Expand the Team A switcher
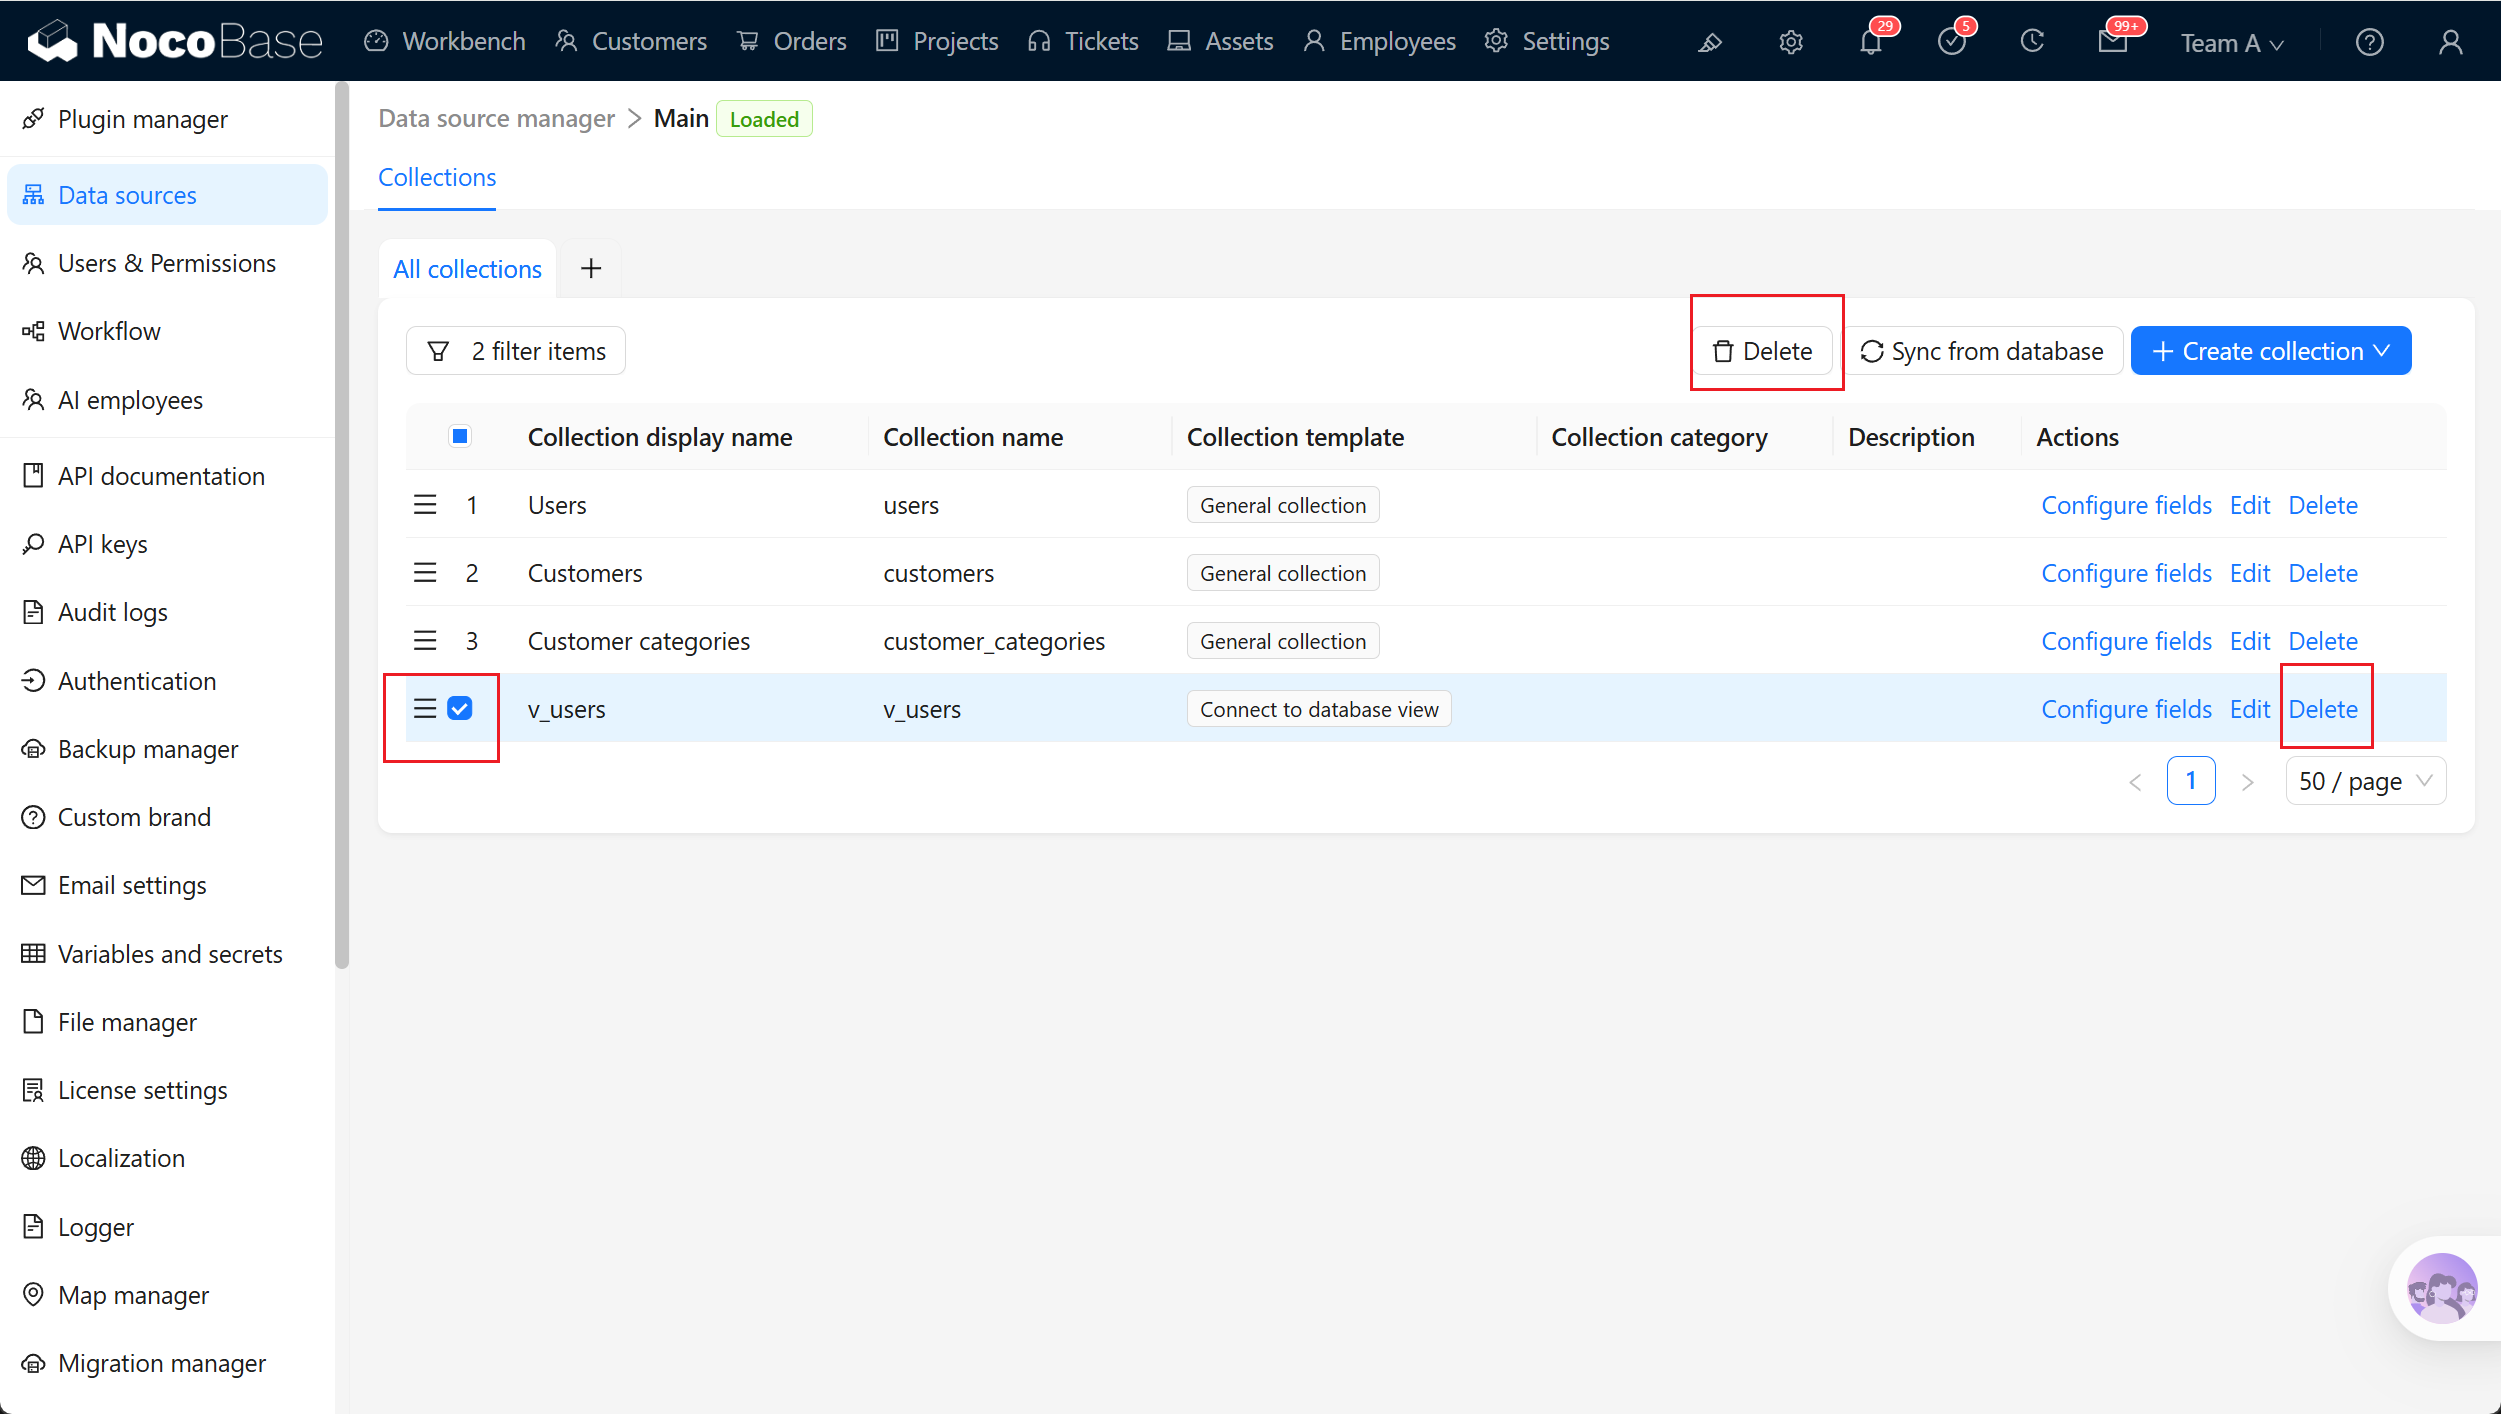The height and width of the screenshot is (1414, 2501). tap(2232, 43)
